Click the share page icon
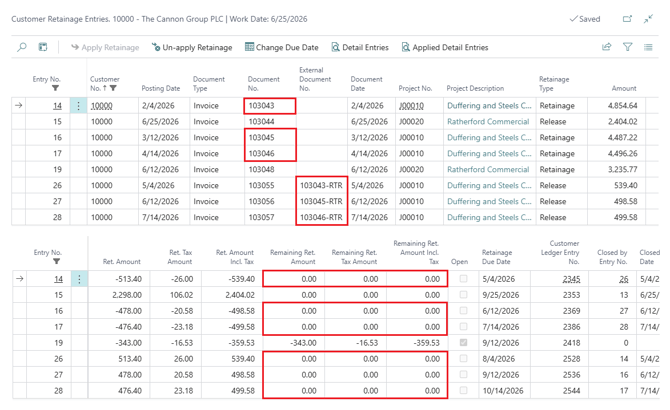 pyautogui.click(x=607, y=47)
